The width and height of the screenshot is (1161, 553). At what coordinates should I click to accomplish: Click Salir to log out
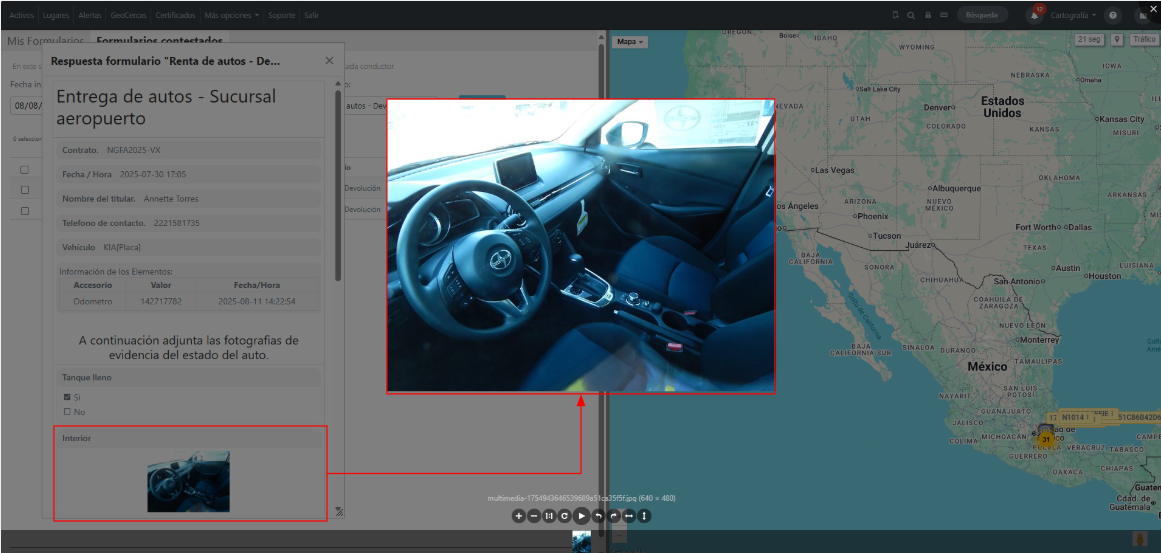coord(311,15)
